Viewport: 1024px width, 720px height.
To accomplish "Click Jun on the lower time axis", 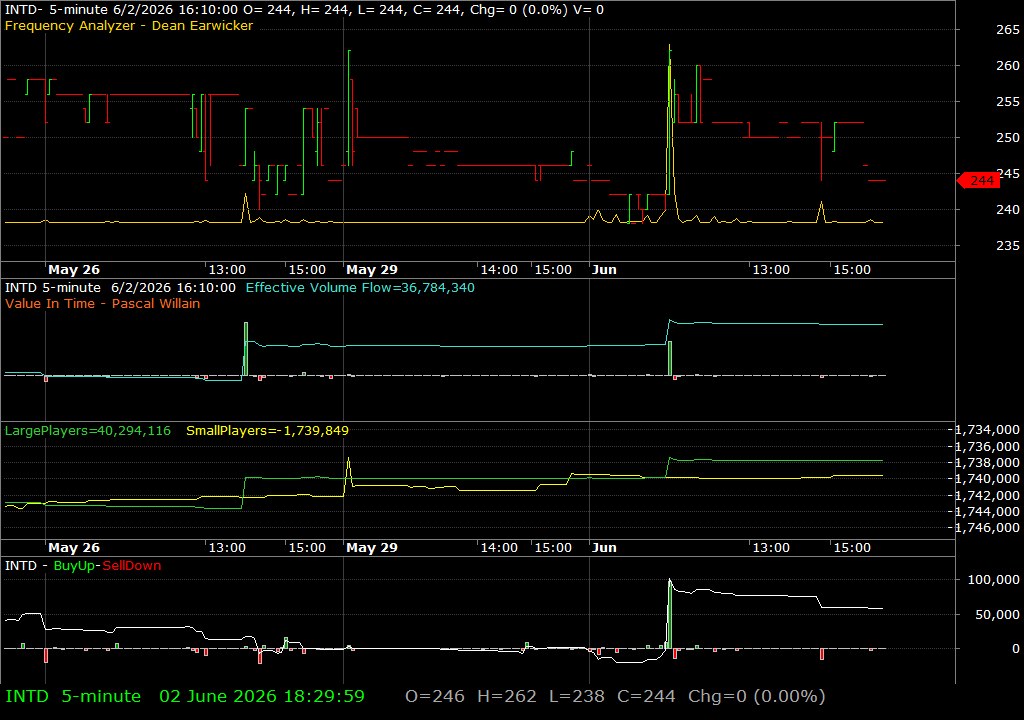I will click(604, 548).
